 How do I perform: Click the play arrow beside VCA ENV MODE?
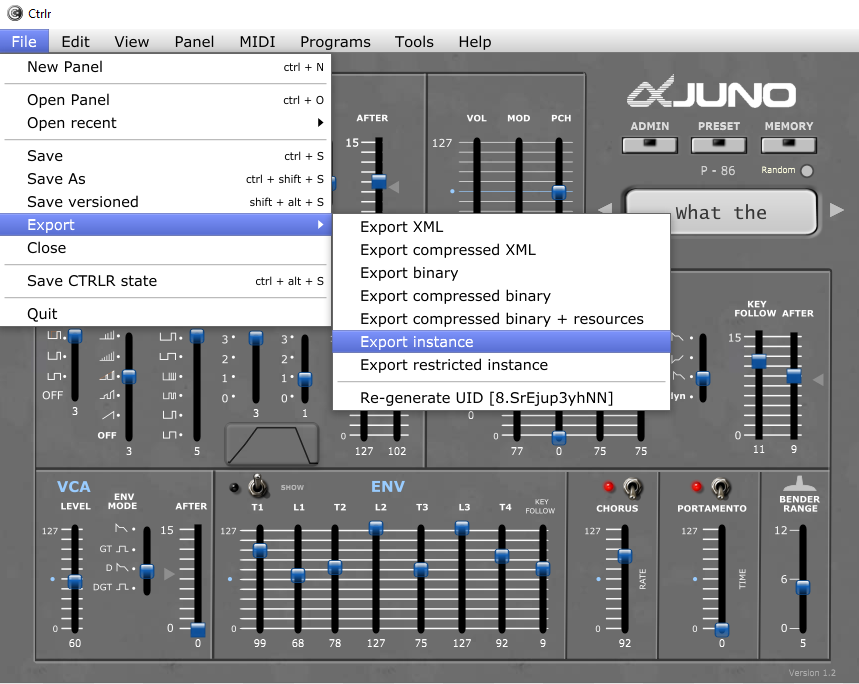pyautogui.click(x=169, y=573)
